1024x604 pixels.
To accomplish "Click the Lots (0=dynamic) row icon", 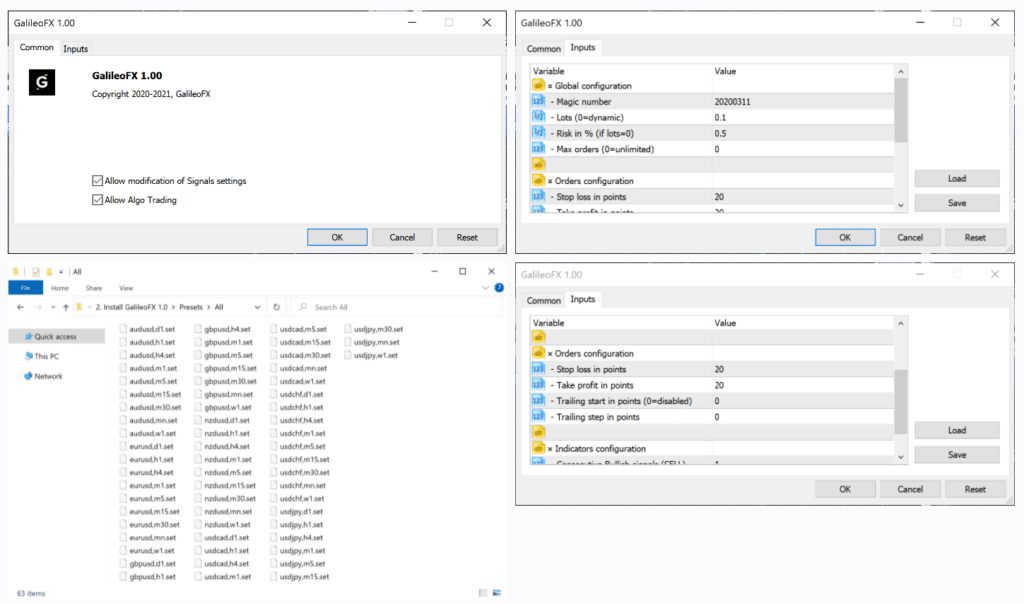I will pos(538,117).
